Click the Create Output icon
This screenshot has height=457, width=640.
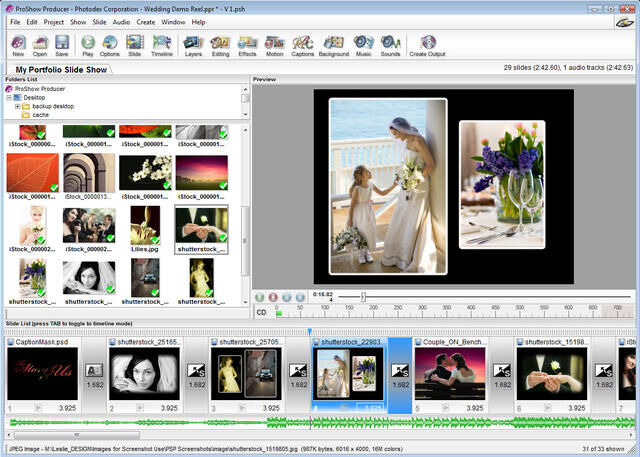[428, 43]
